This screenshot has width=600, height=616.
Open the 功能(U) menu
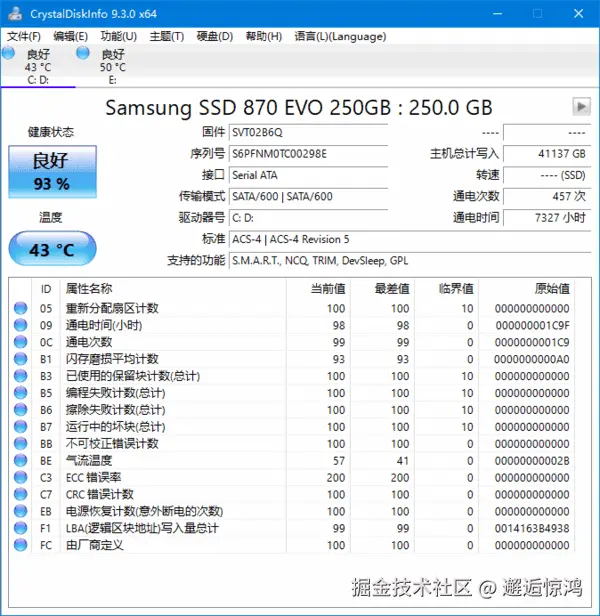tap(119, 37)
